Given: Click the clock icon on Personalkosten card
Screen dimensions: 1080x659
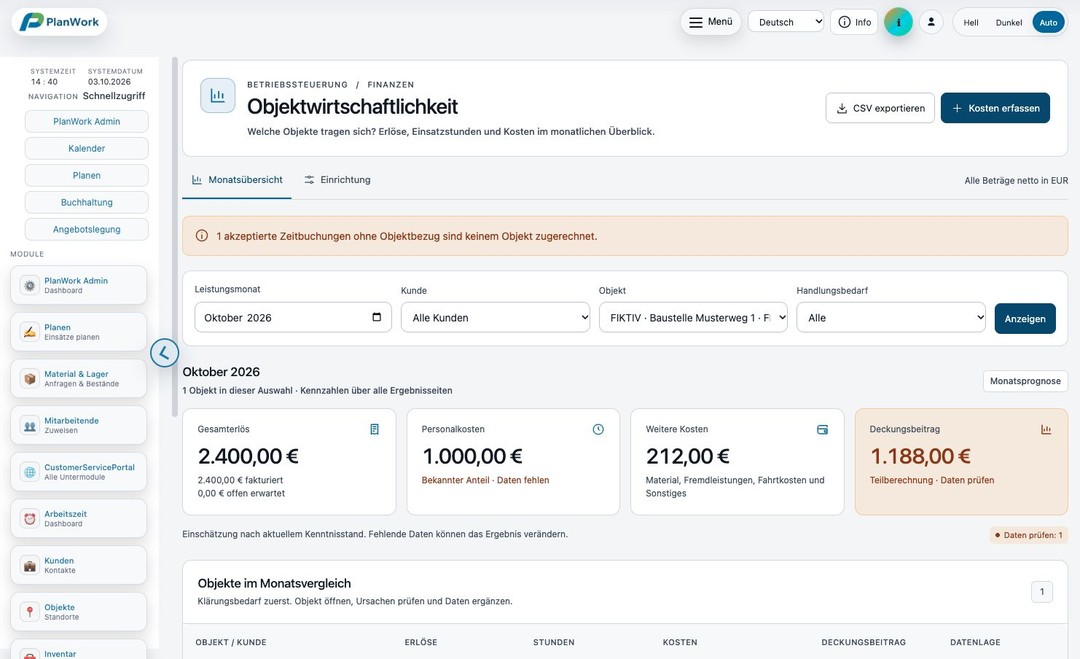Looking at the screenshot, I should (x=599, y=429).
